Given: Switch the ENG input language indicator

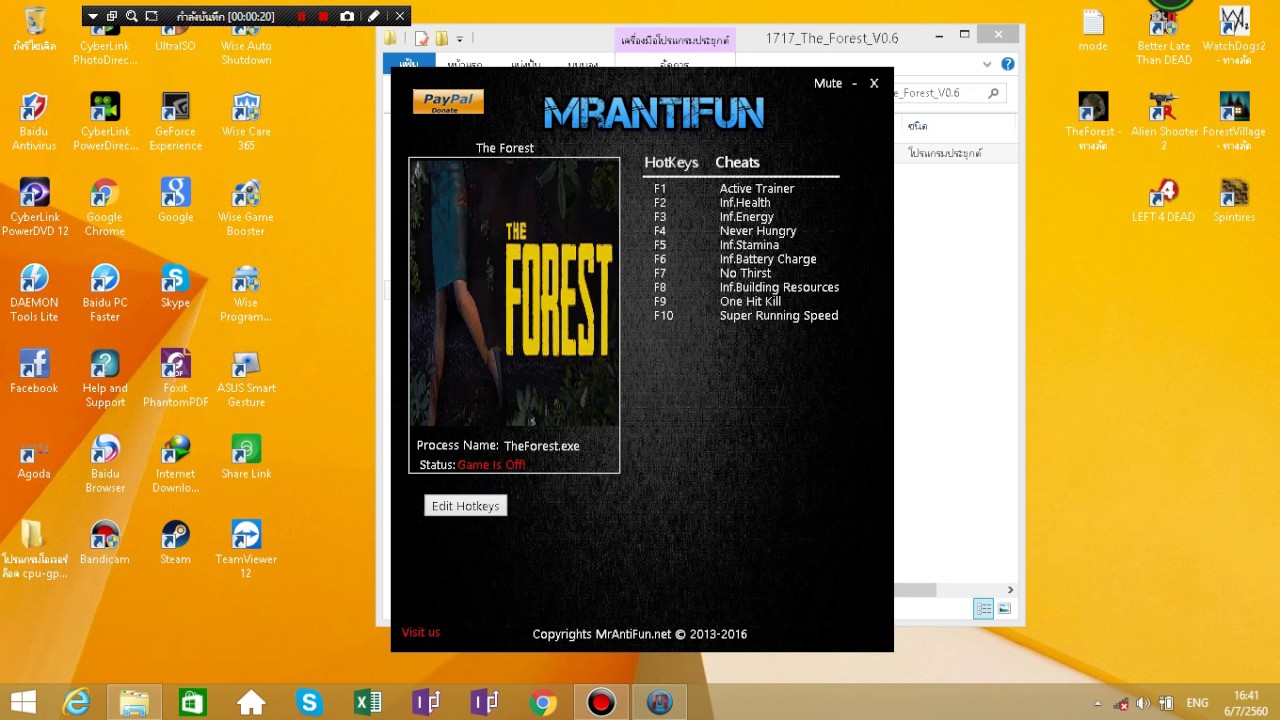Looking at the screenshot, I should point(1197,703).
